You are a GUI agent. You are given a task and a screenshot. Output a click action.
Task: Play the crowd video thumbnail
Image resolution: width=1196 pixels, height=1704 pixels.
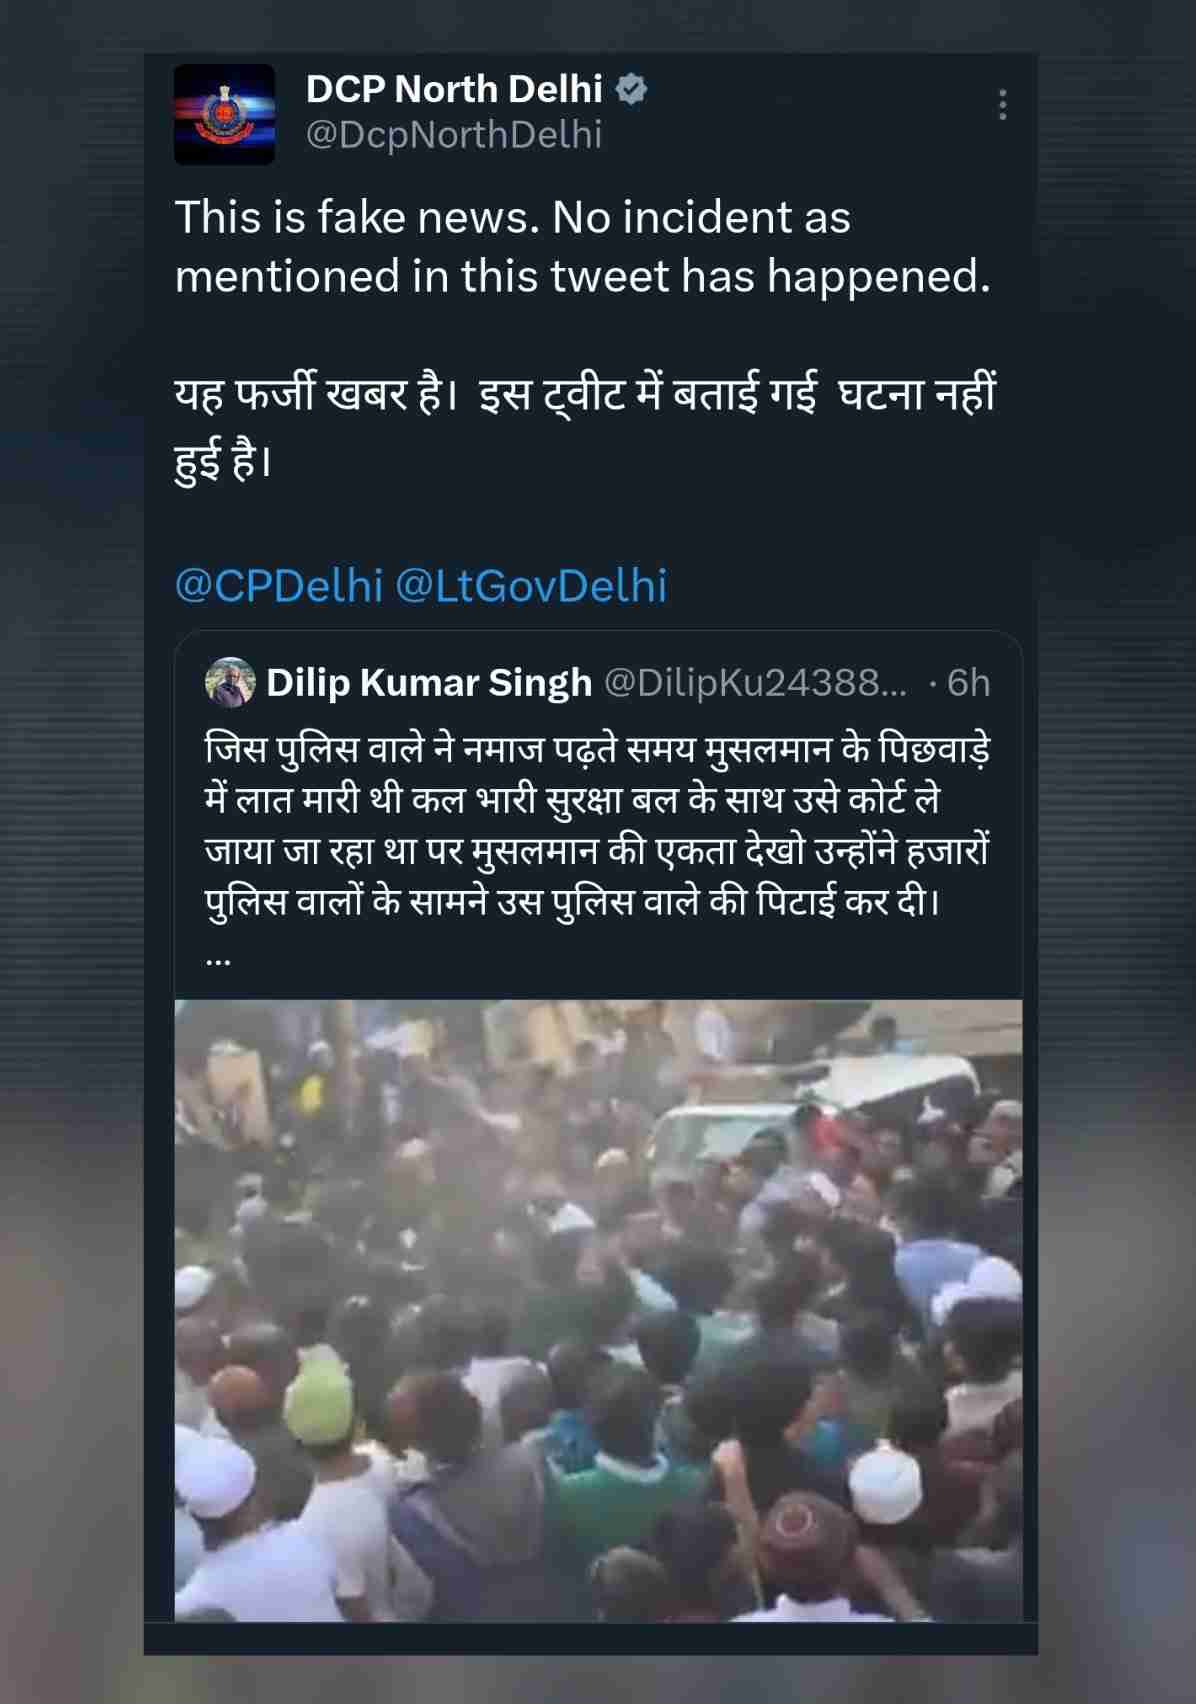(x=598, y=1310)
